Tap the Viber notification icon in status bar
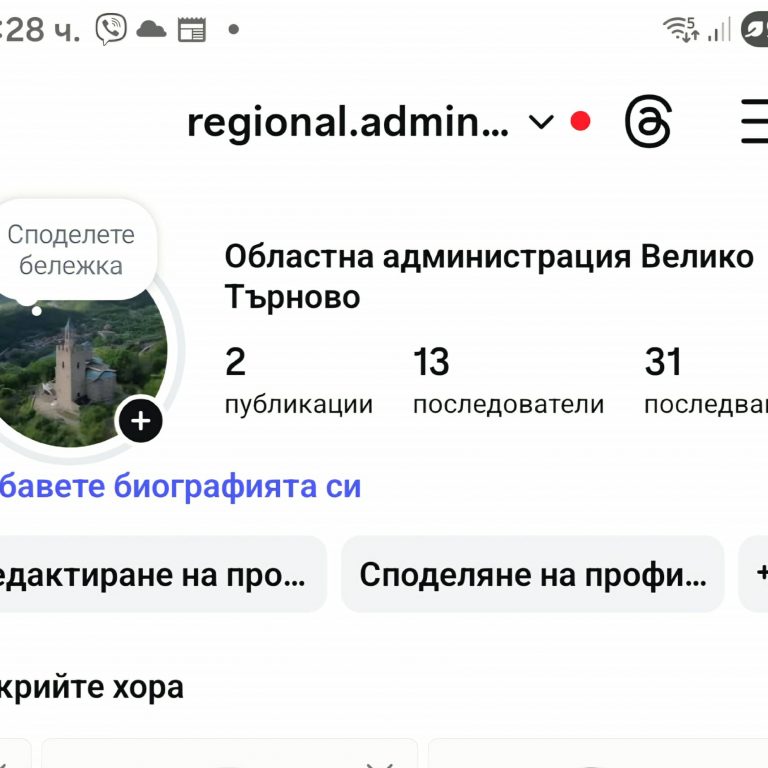The width and height of the screenshot is (768, 768). tap(111, 29)
